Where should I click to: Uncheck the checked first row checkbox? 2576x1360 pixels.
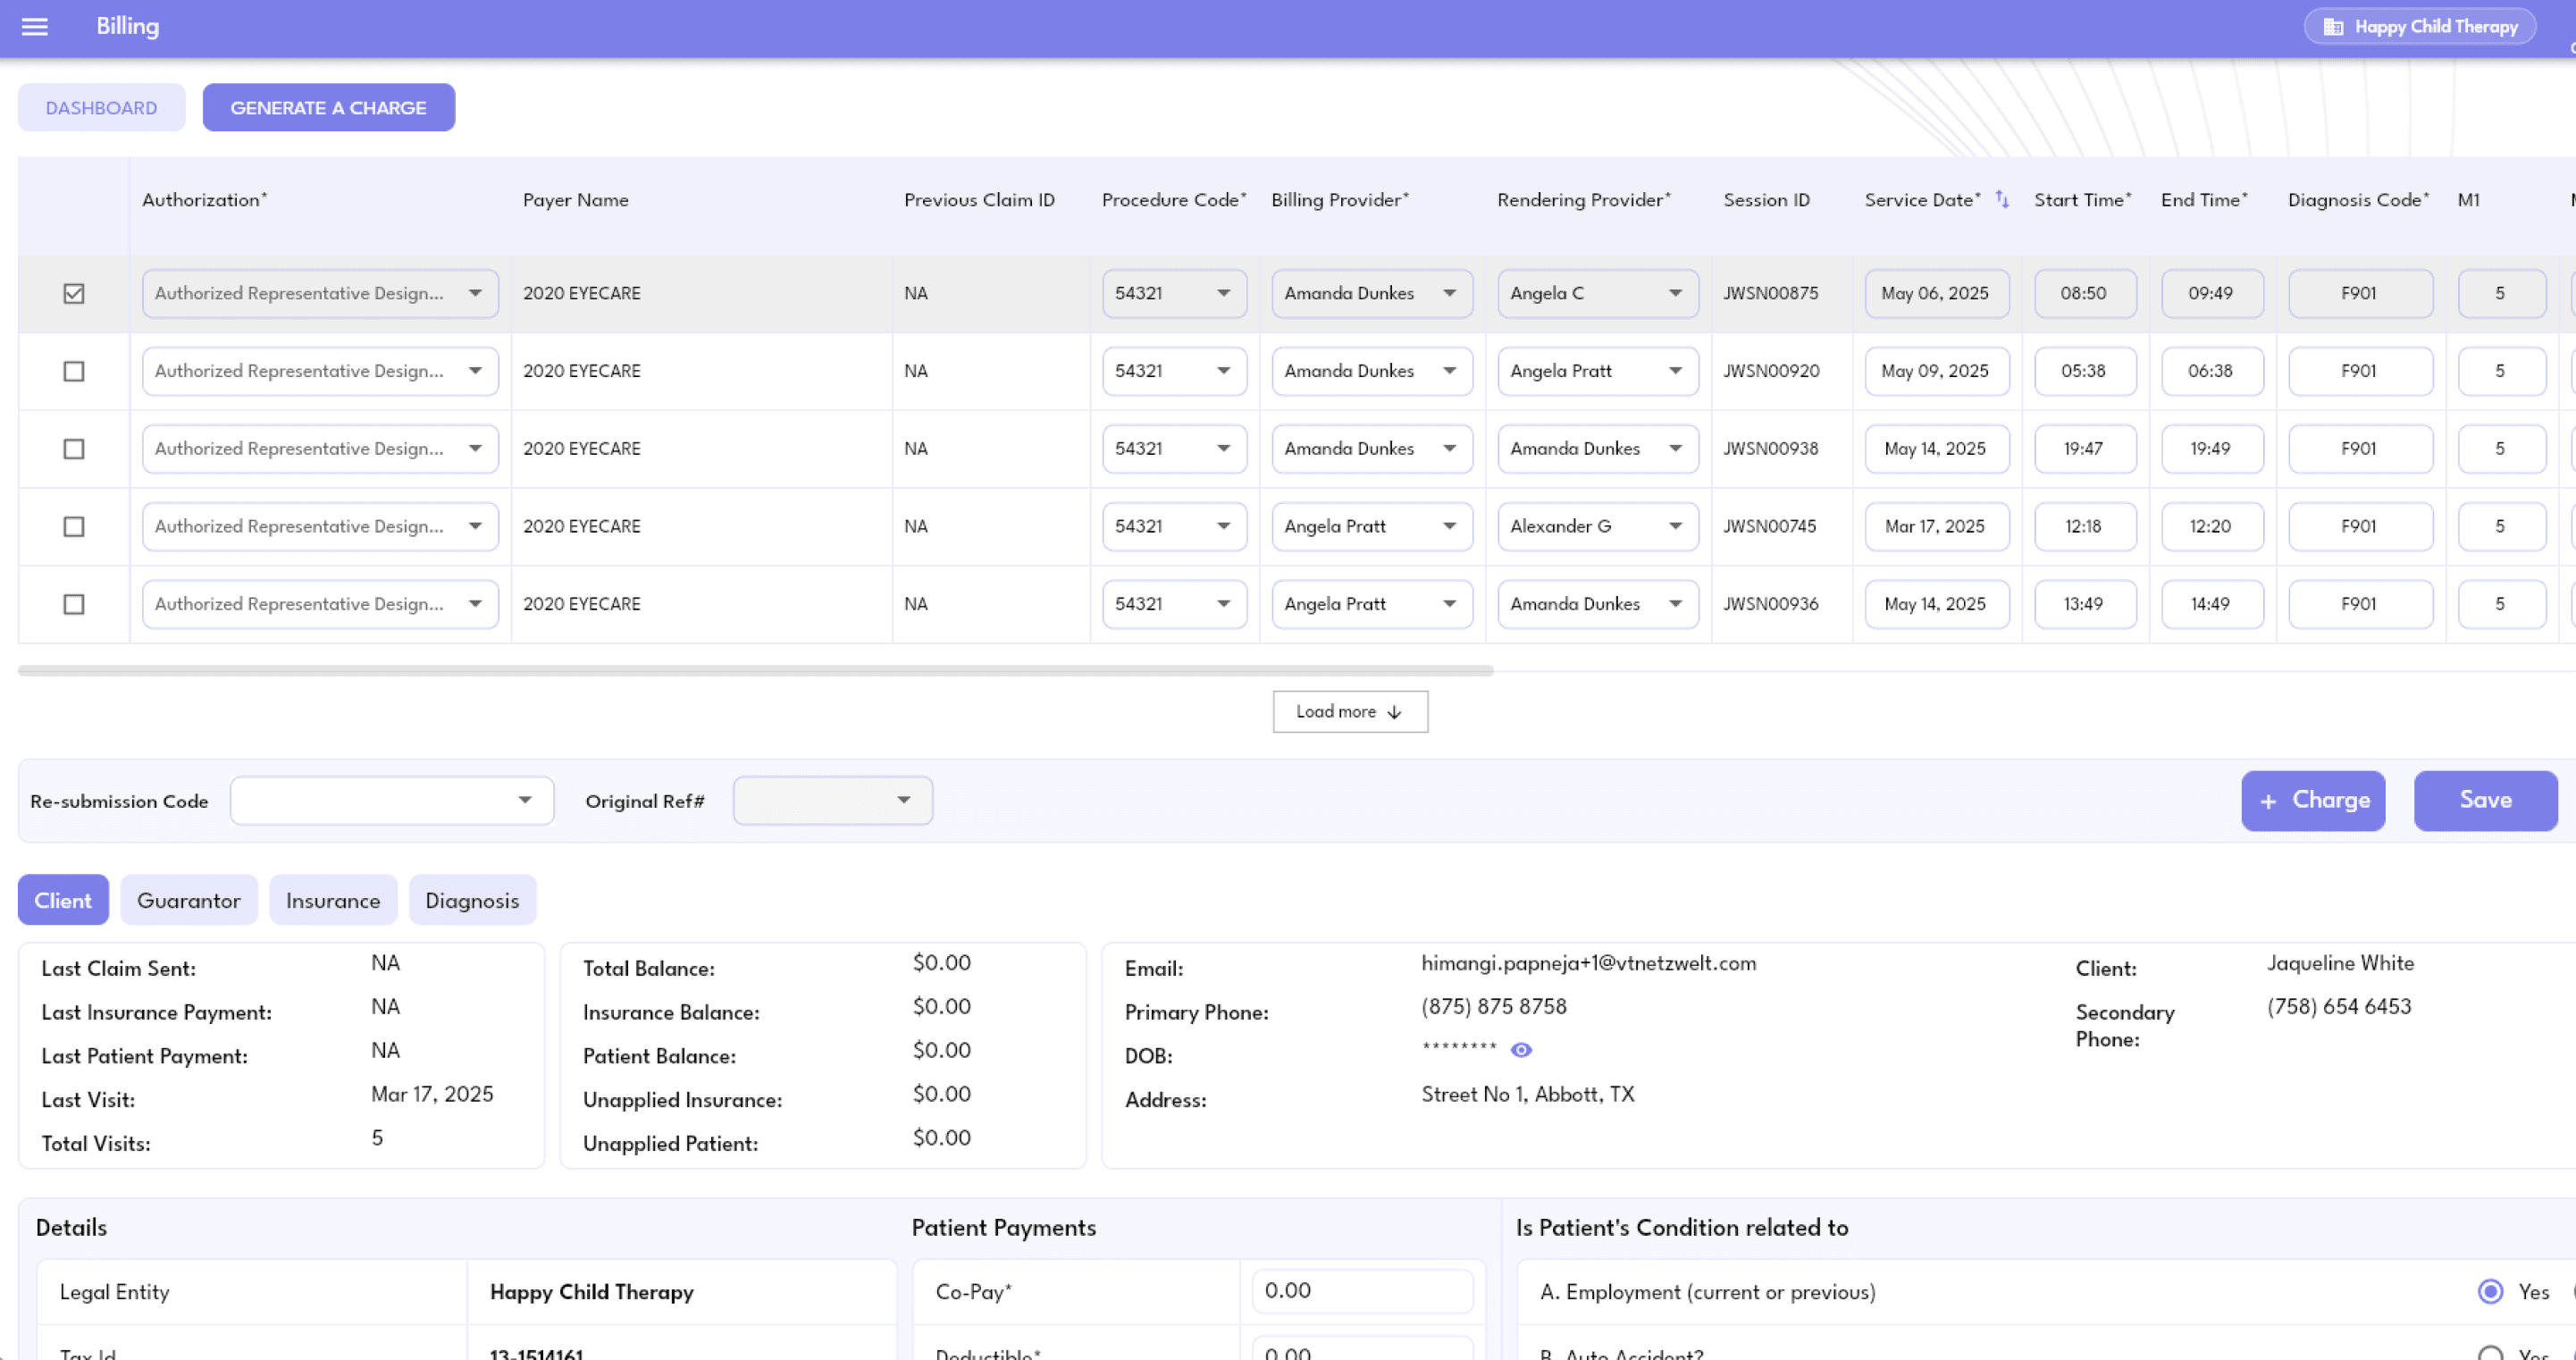pos(74,294)
